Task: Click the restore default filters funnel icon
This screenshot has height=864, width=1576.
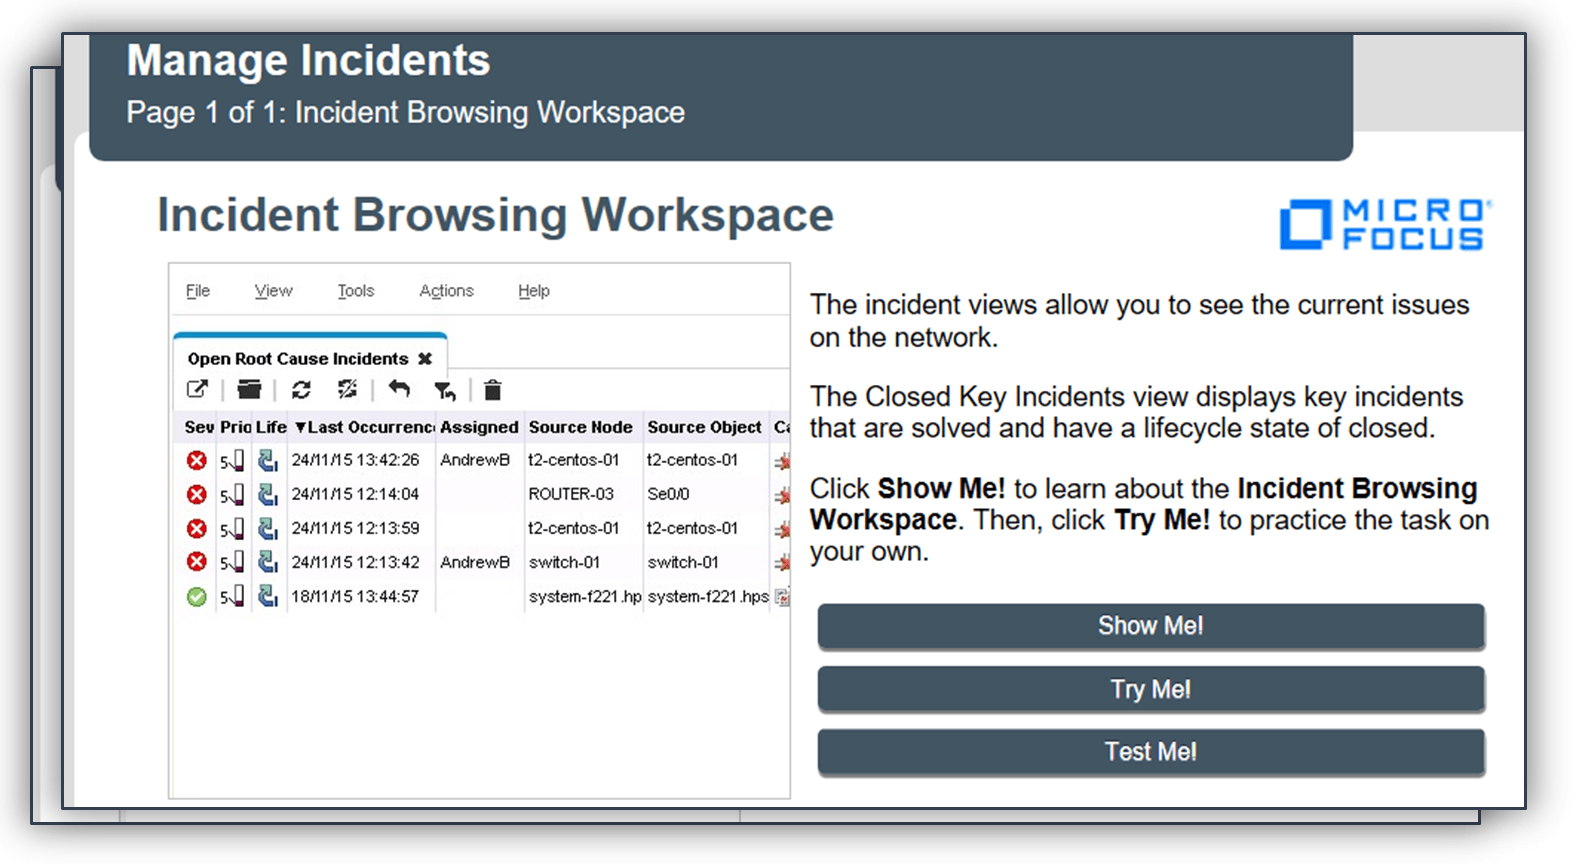Action: click(445, 390)
